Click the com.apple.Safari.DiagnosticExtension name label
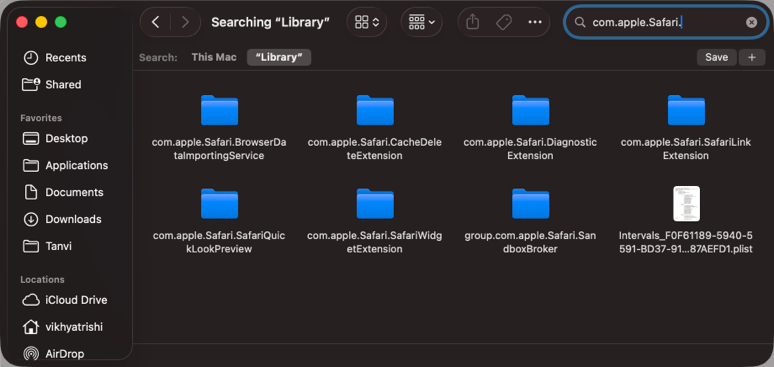This screenshot has height=367, width=774. pos(530,149)
